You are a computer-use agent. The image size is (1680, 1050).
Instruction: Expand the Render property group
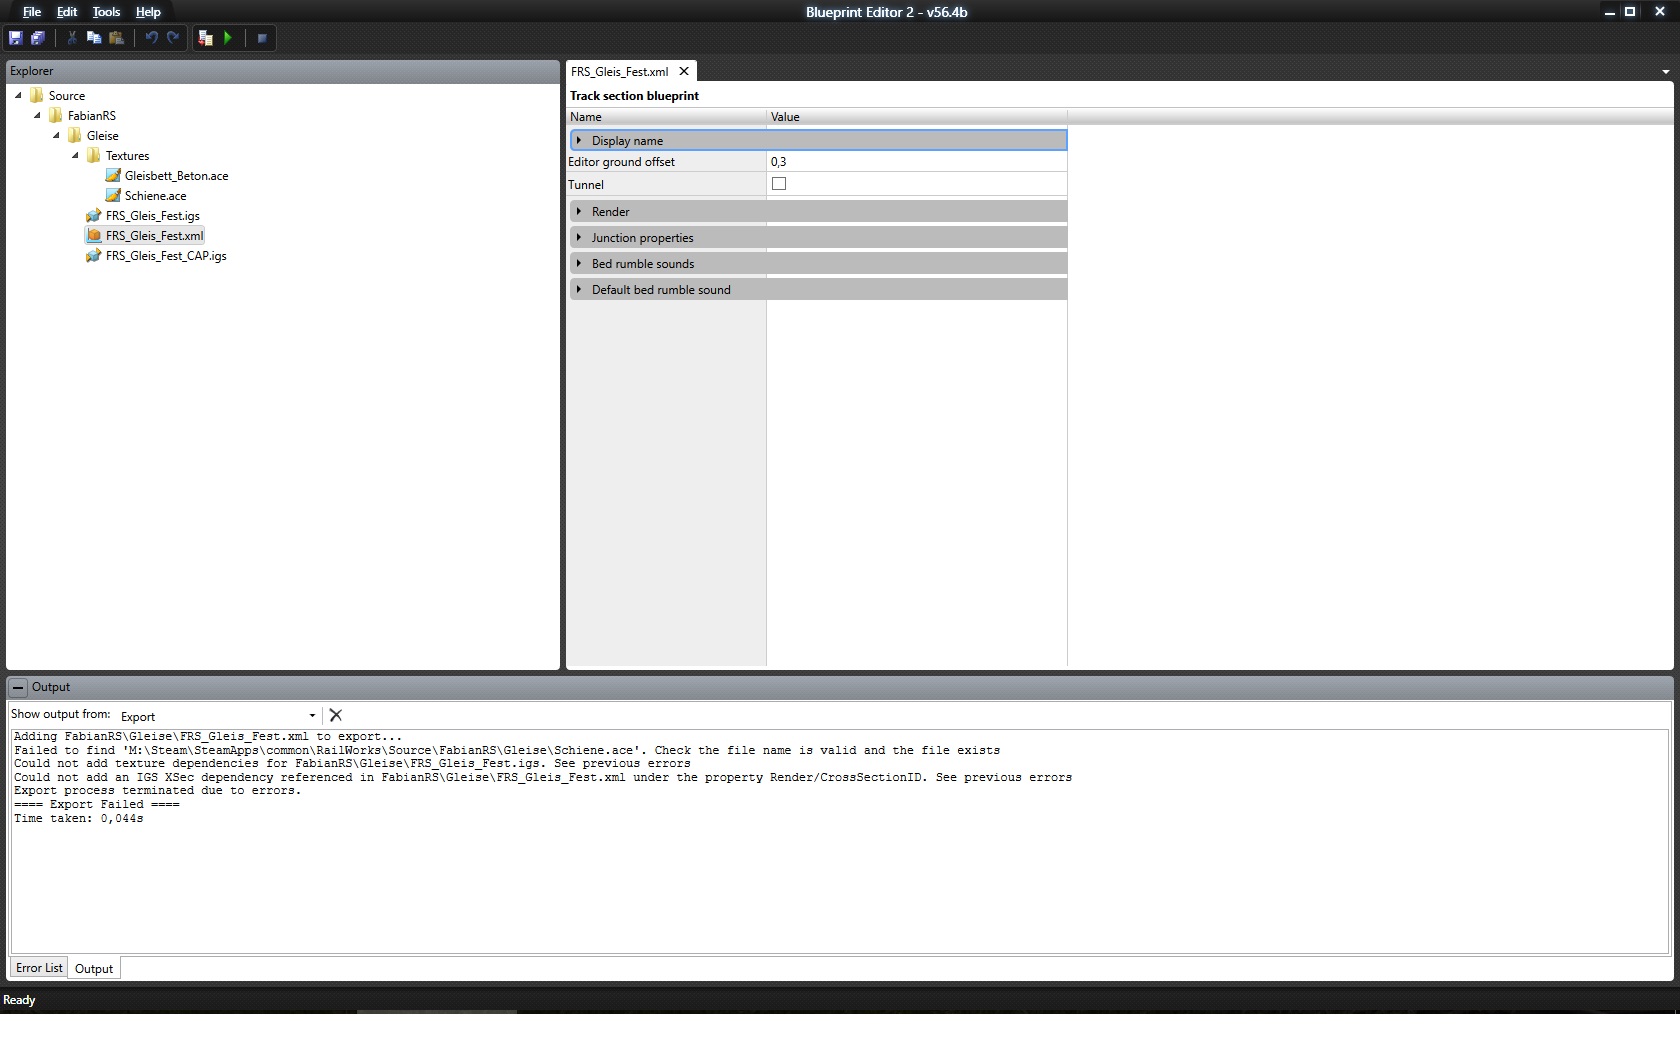(579, 211)
